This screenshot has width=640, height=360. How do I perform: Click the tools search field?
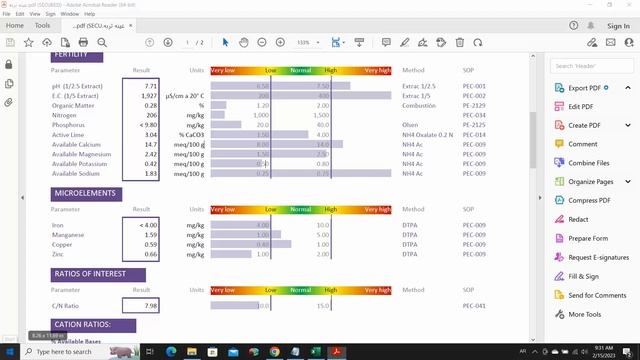point(592,66)
